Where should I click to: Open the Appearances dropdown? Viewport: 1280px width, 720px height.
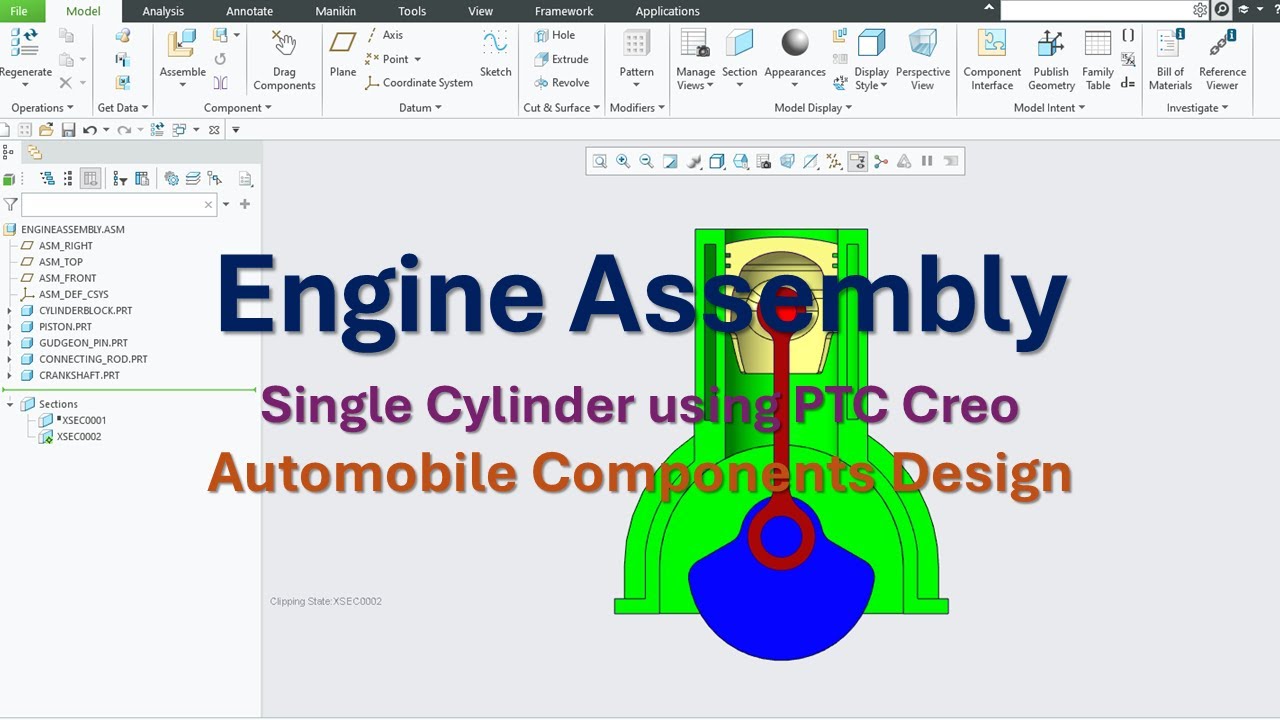click(794, 85)
